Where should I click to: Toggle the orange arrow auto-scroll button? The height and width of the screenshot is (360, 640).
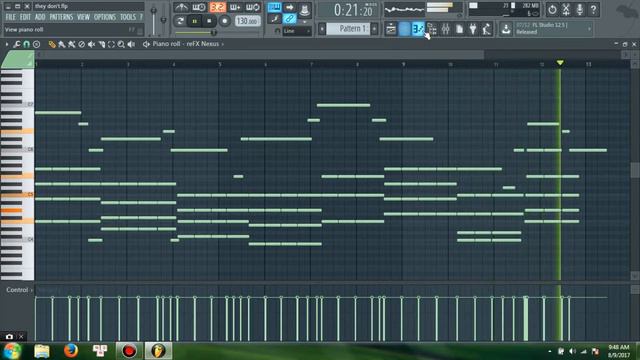289,7
